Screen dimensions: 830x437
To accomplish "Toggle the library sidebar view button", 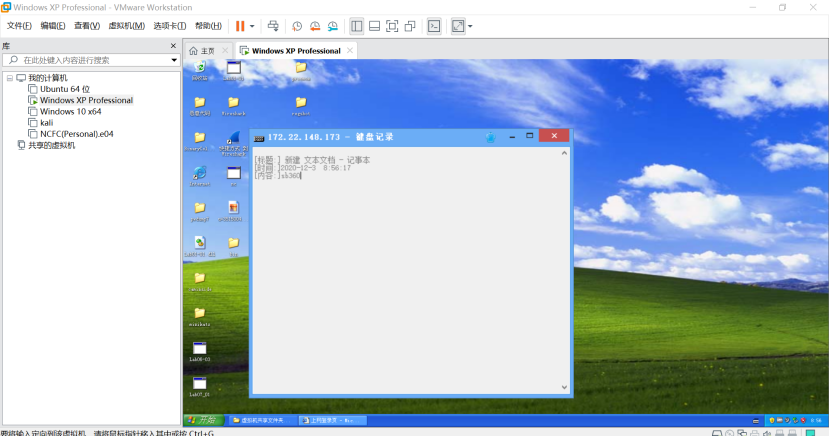I will 356,26.
